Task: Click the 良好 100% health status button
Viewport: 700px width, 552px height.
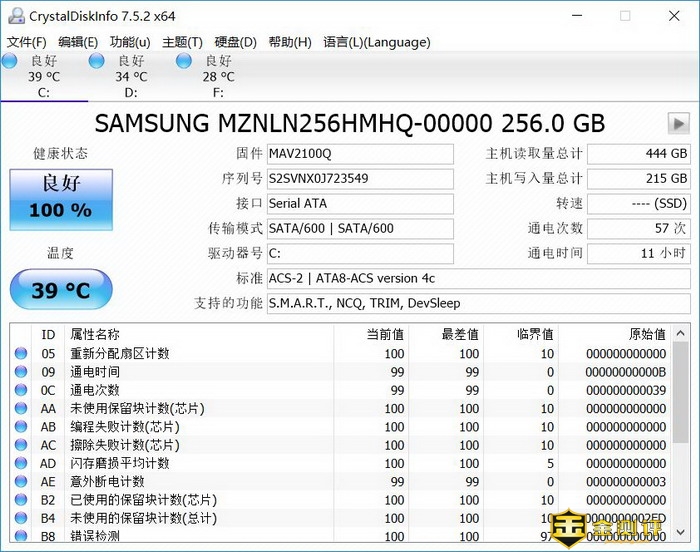Action: 60,198
